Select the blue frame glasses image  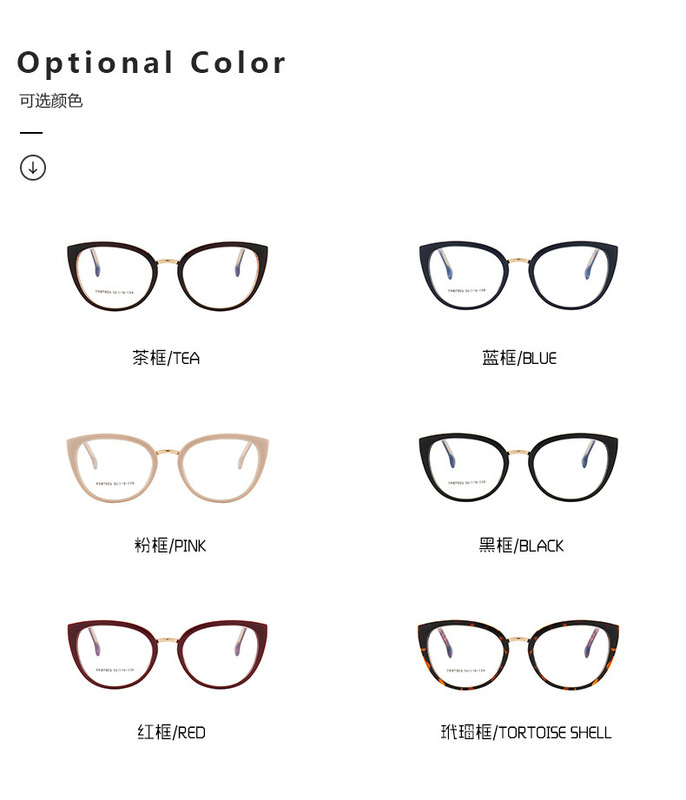518,275
